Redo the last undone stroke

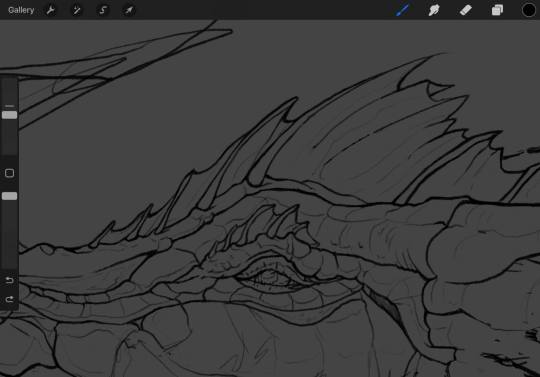click(x=9, y=299)
